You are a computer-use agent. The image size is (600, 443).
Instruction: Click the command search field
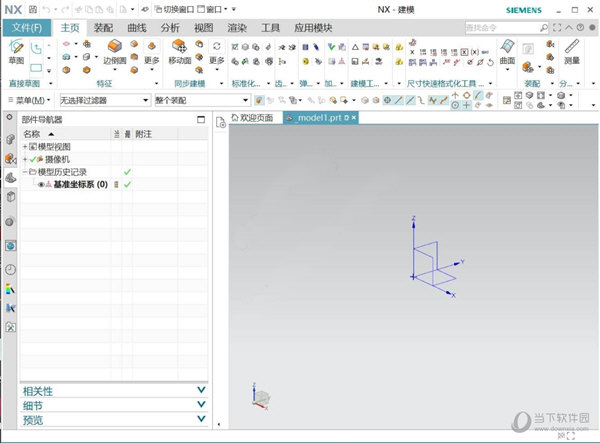click(x=507, y=28)
